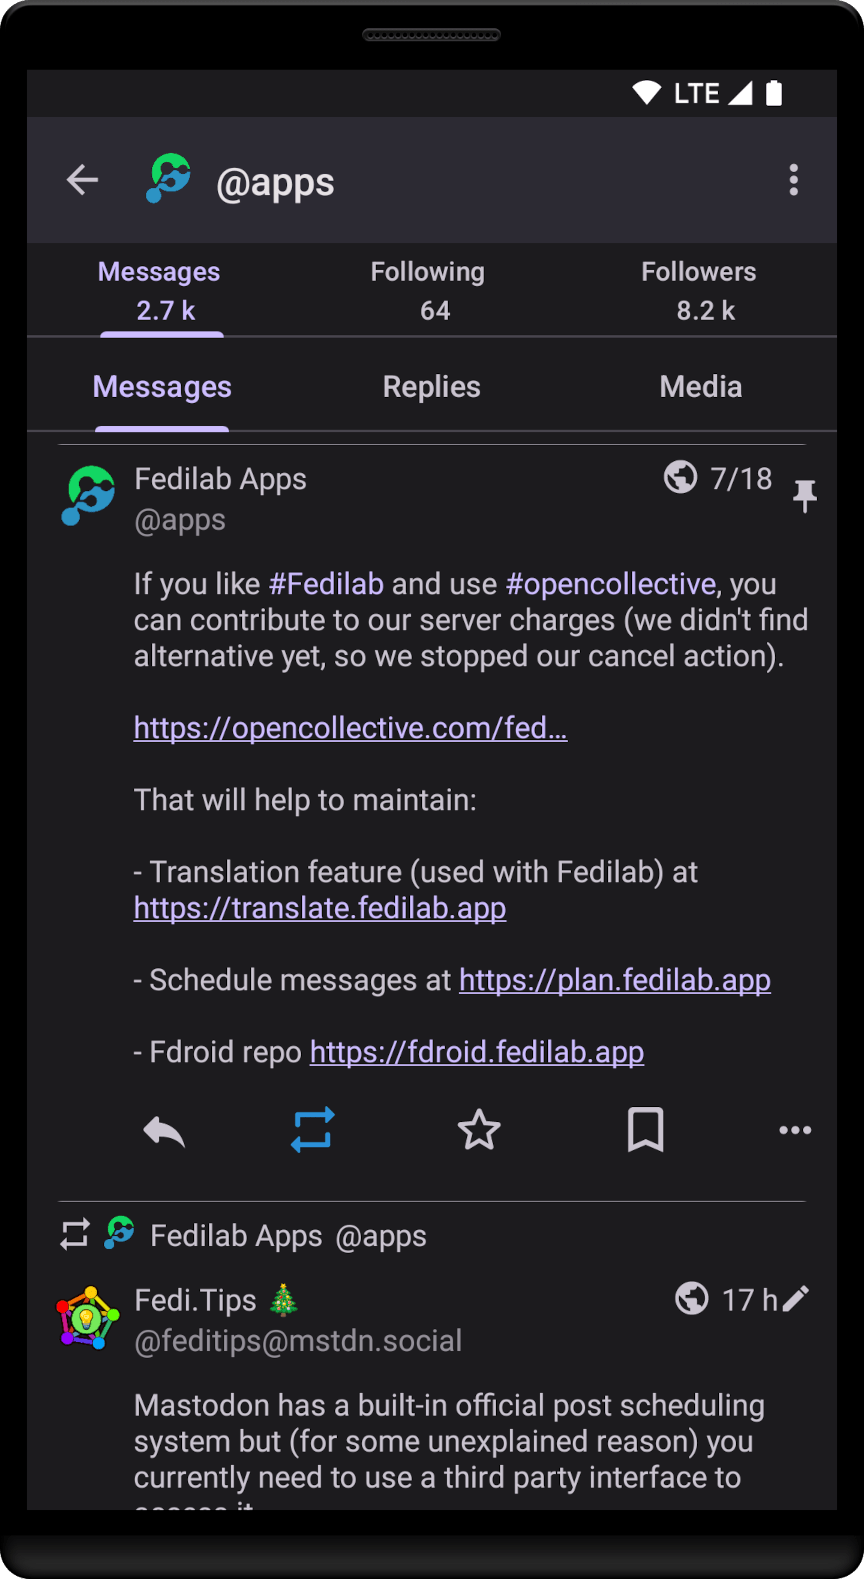Open the opencollective.com link
Screen dimensions: 864x1579
[350, 728]
